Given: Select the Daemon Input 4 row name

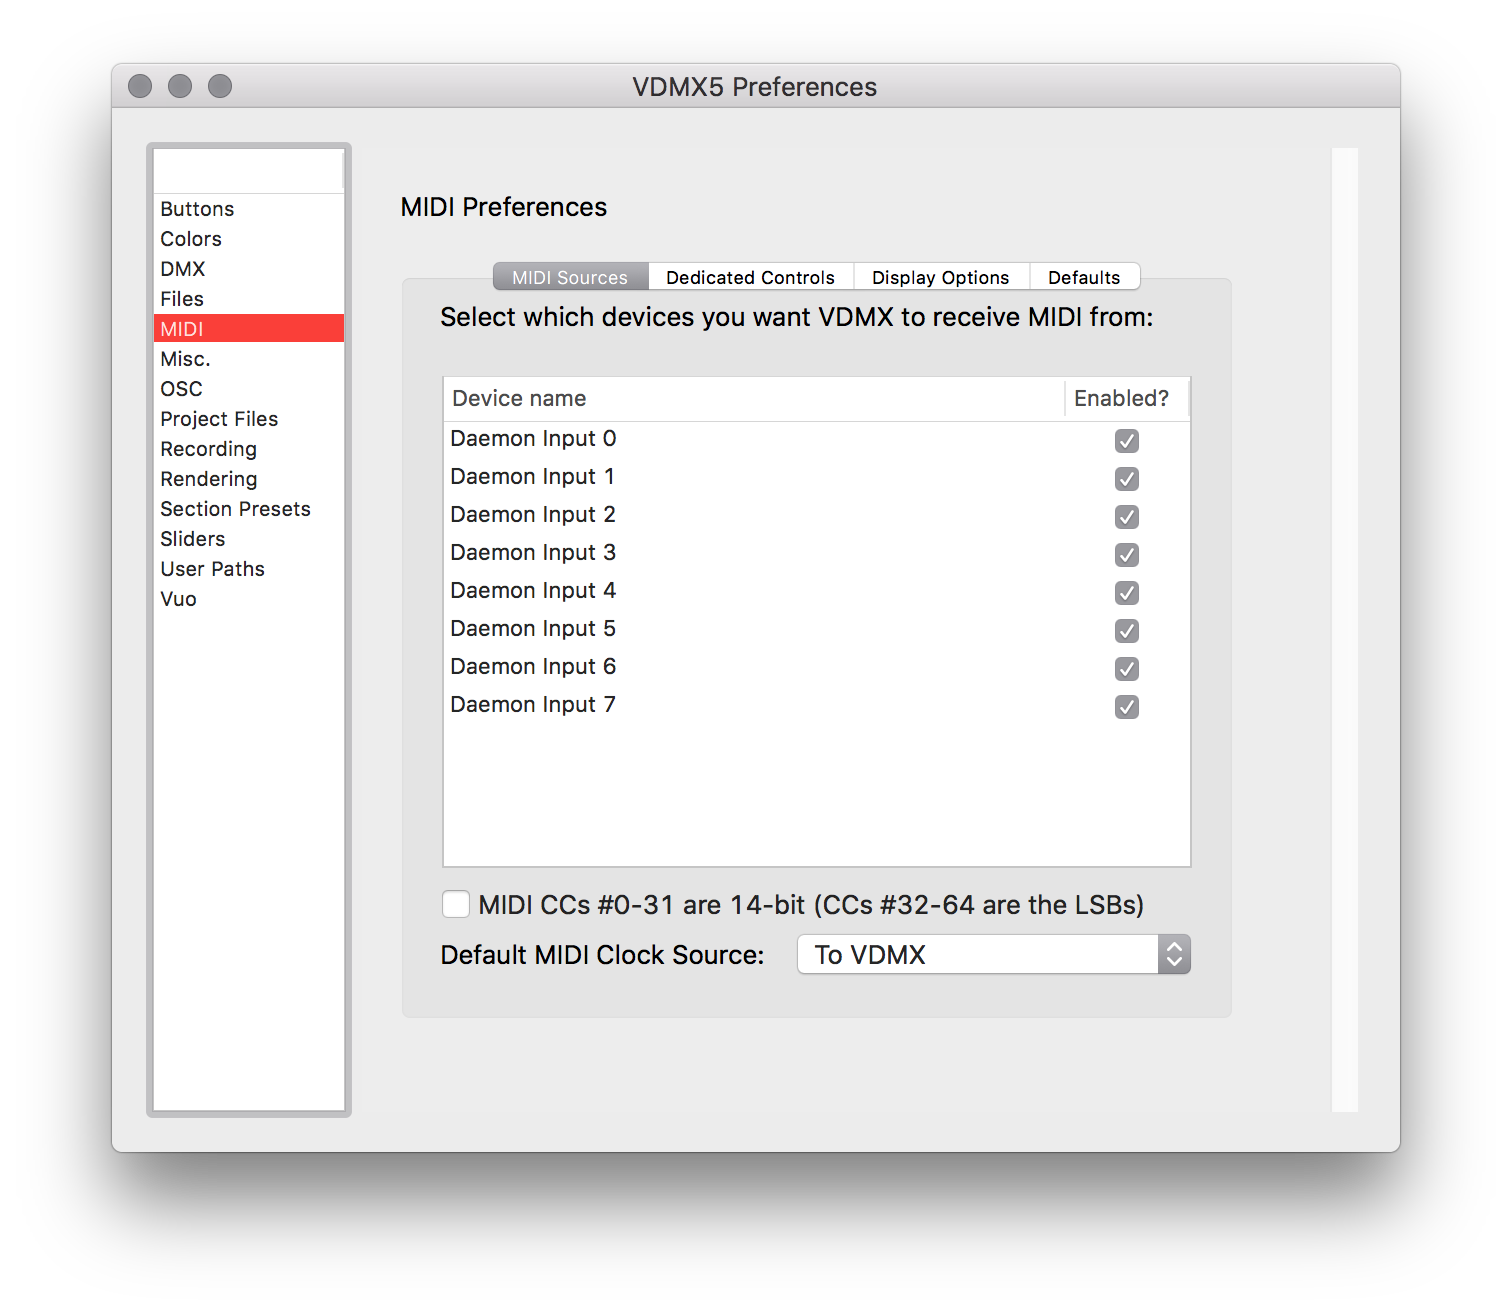Looking at the screenshot, I should [533, 590].
